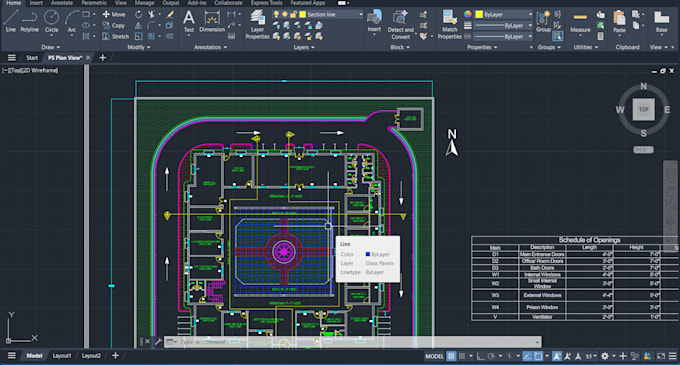Add a new drawing tab
The image size is (680, 365).
coord(103,58)
